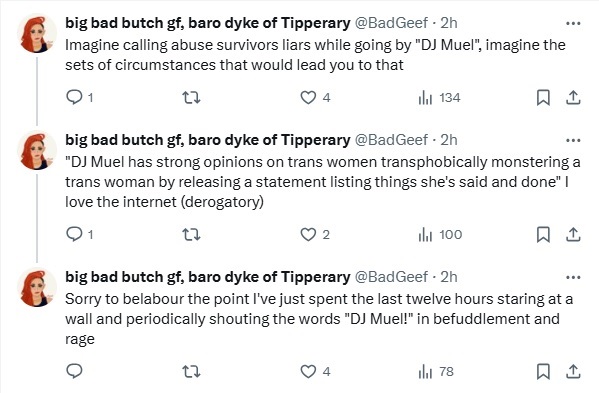Viewport: 599px width, 393px height.
Task: Like the first tweet with 4 likes
Action: 315,98
